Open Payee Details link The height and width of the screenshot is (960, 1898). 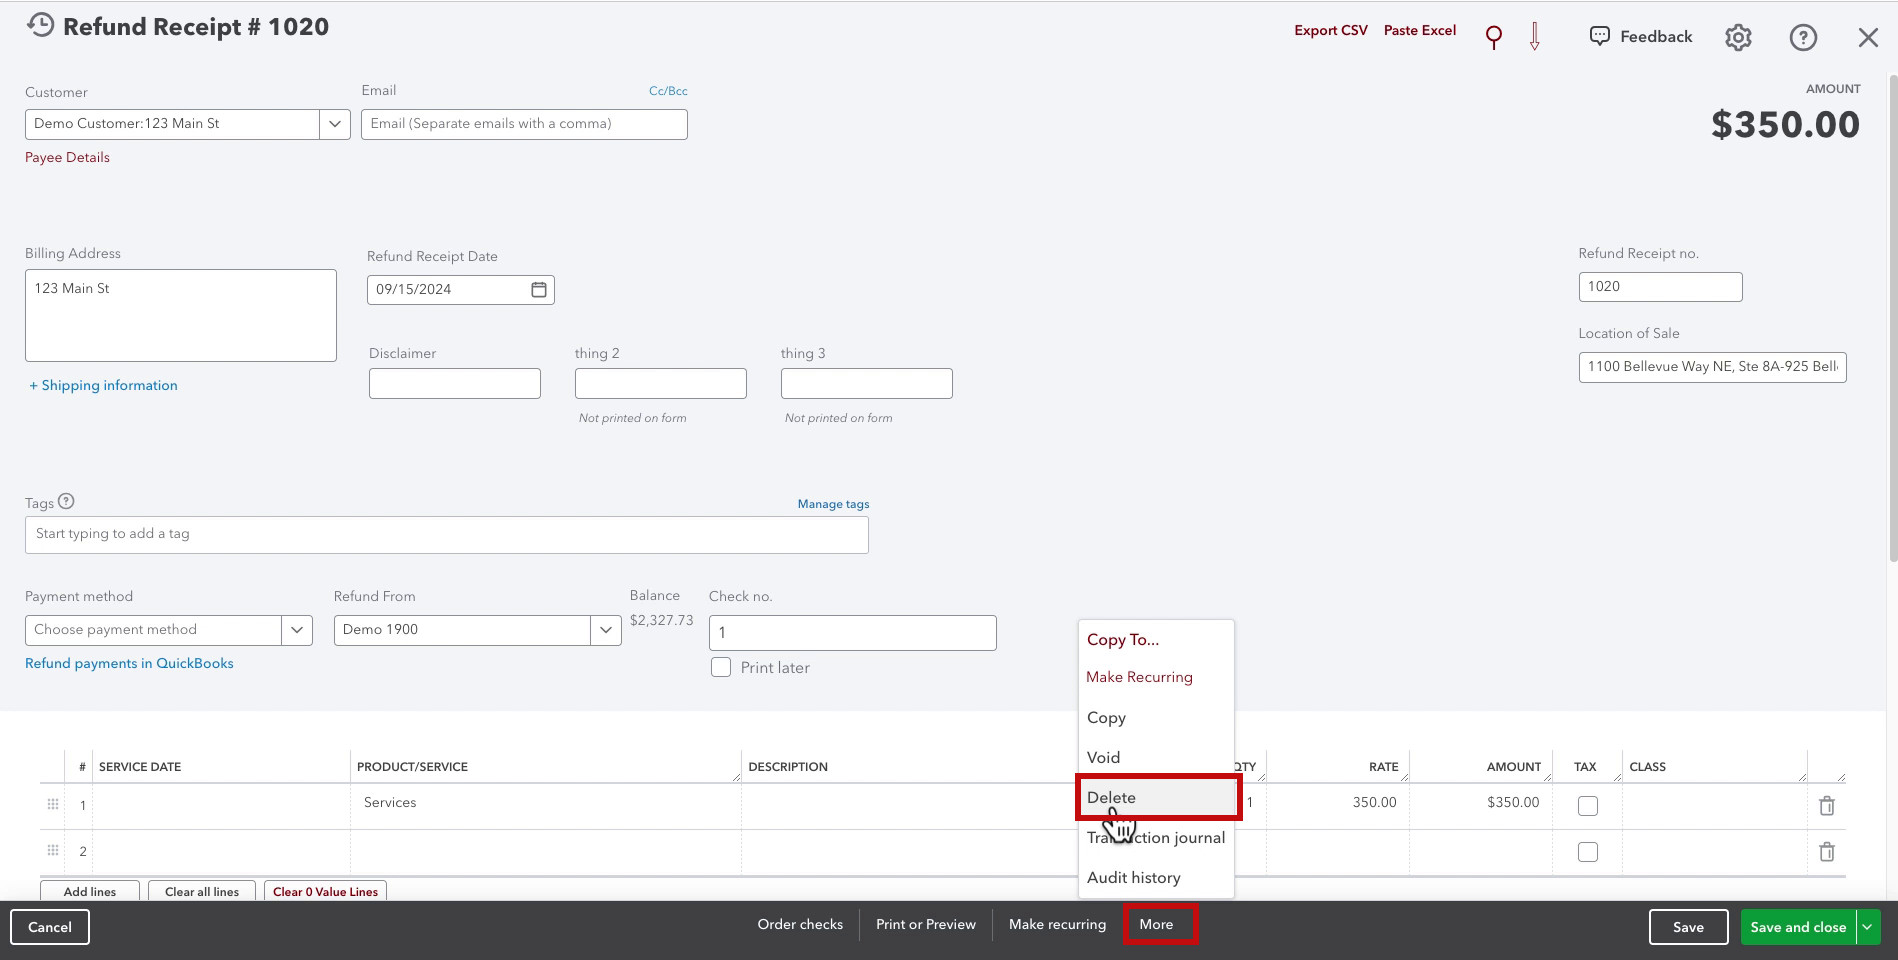point(67,157)
